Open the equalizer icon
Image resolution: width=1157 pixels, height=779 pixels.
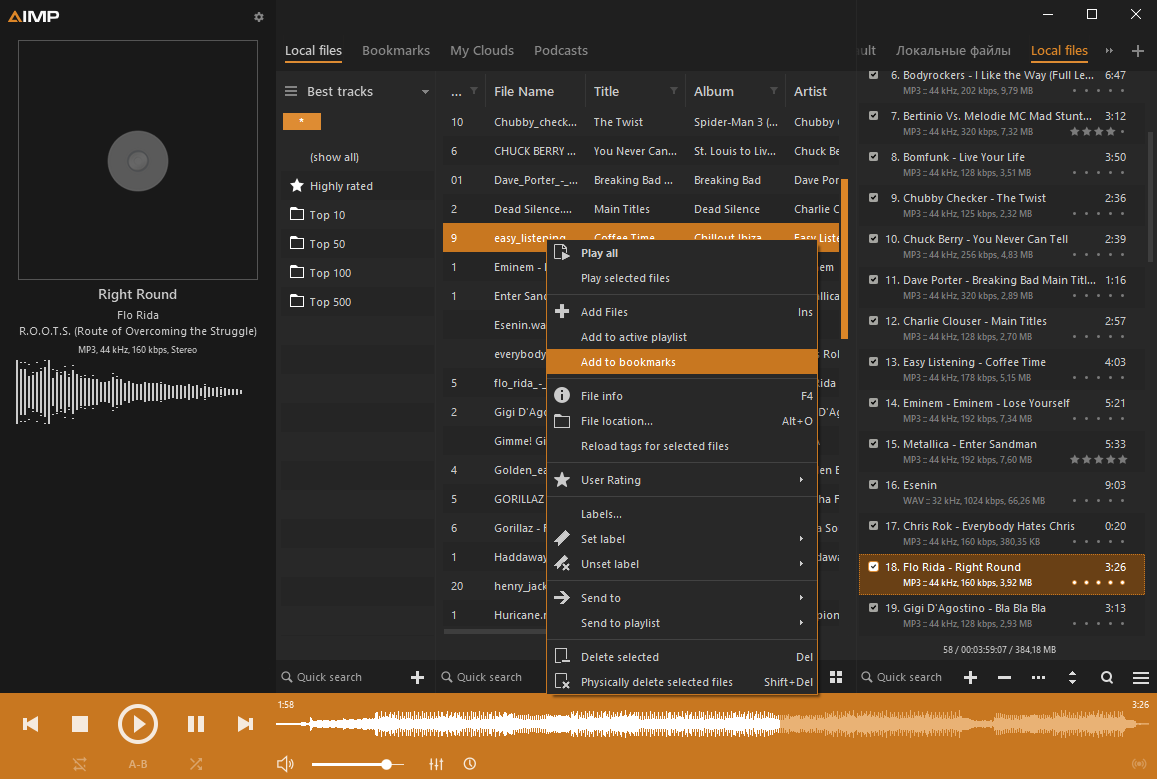click(437, 764)
